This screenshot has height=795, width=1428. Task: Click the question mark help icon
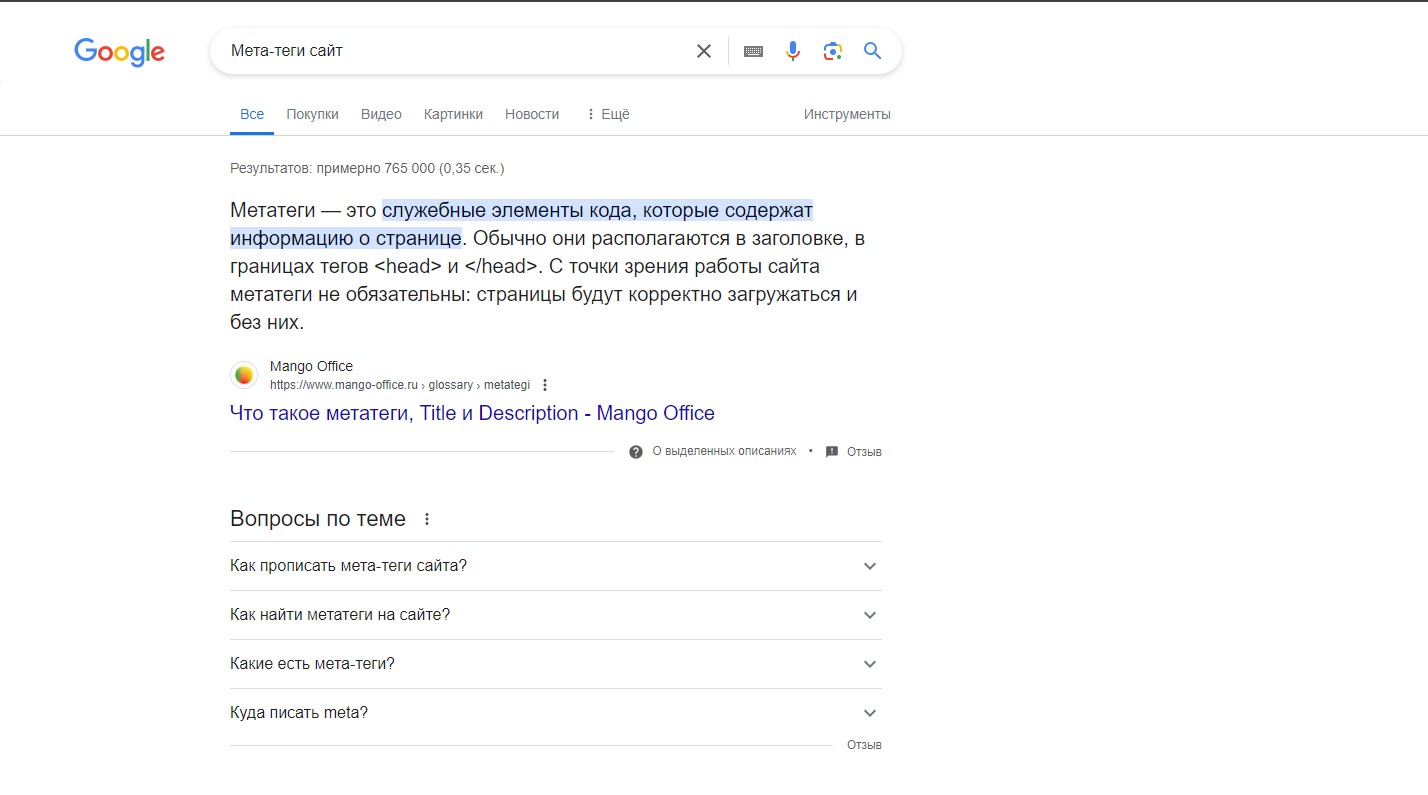pos(636,452)
